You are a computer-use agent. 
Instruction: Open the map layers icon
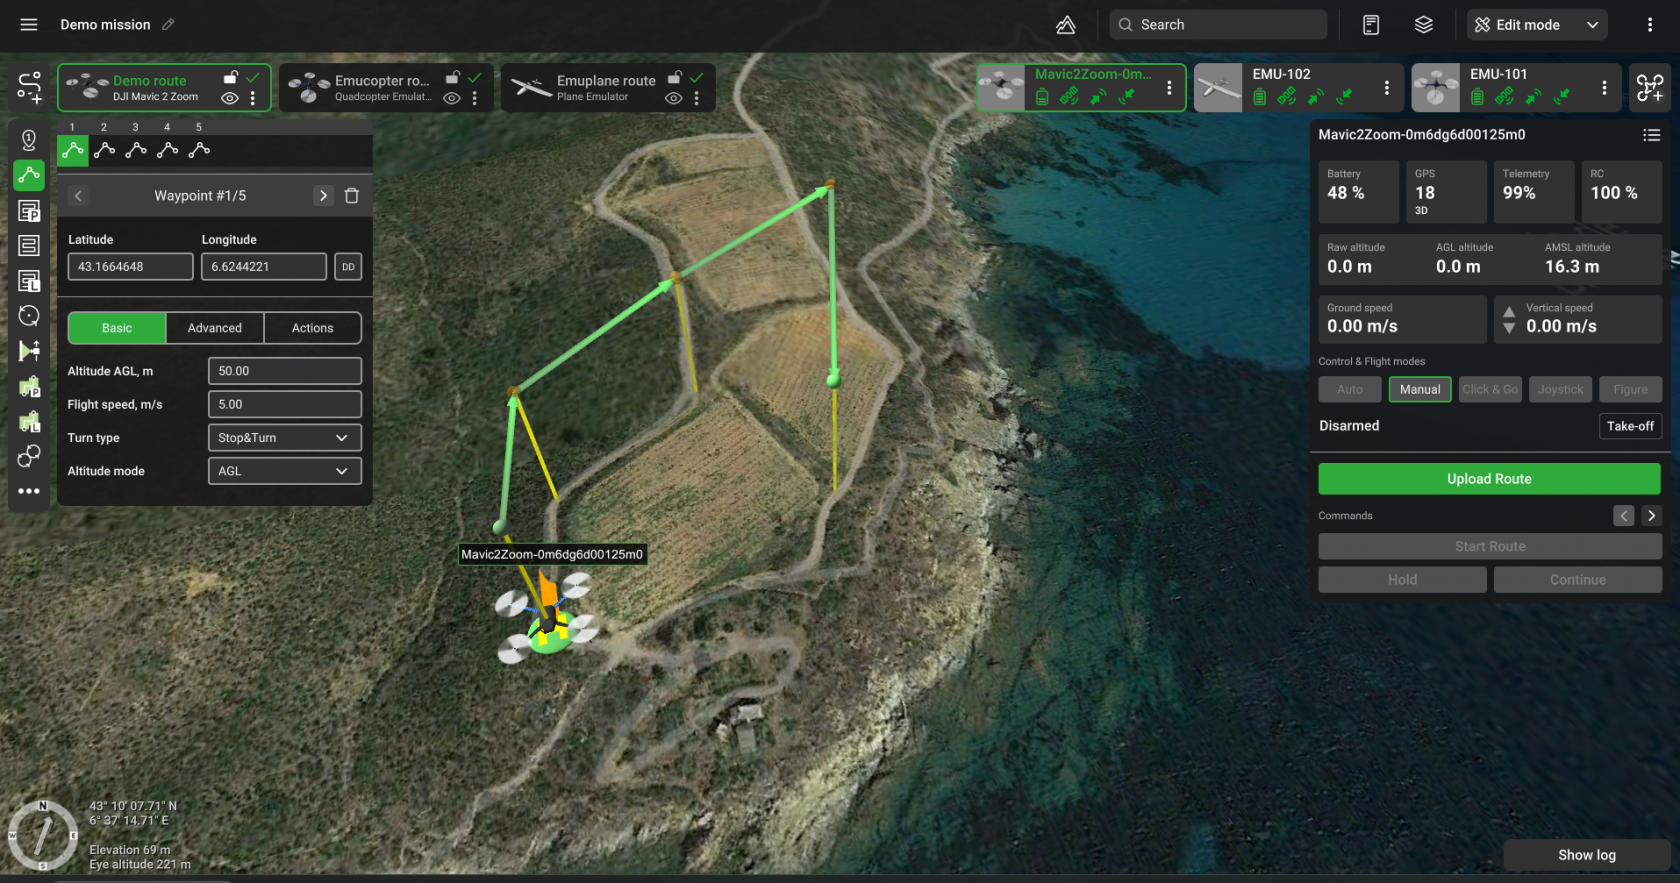click(1423, 25)
